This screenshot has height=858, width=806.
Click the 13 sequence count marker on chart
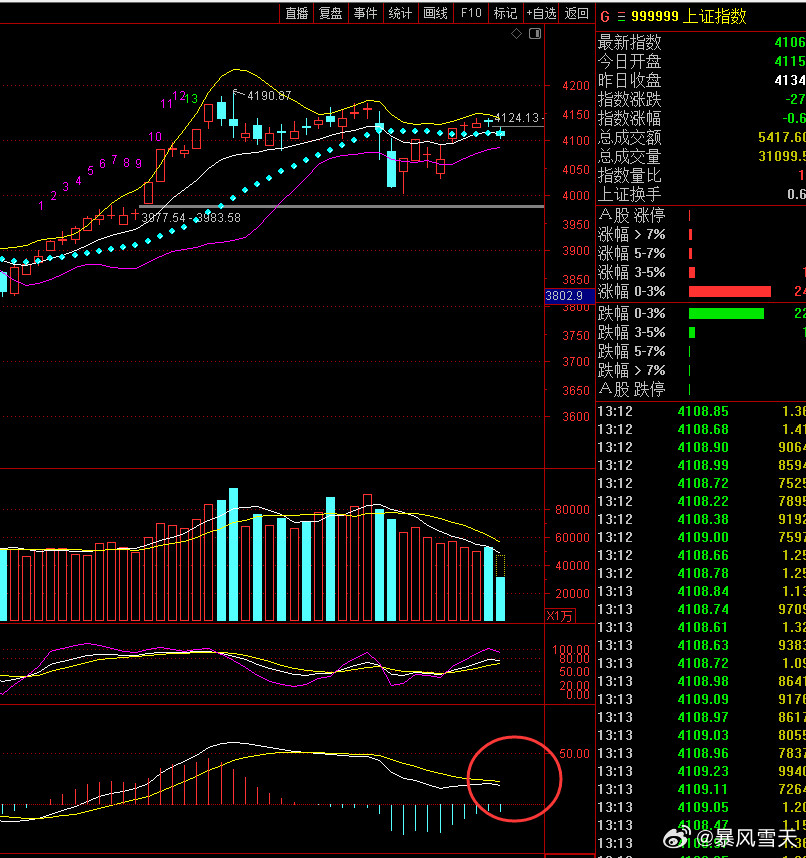click(191, 99)
